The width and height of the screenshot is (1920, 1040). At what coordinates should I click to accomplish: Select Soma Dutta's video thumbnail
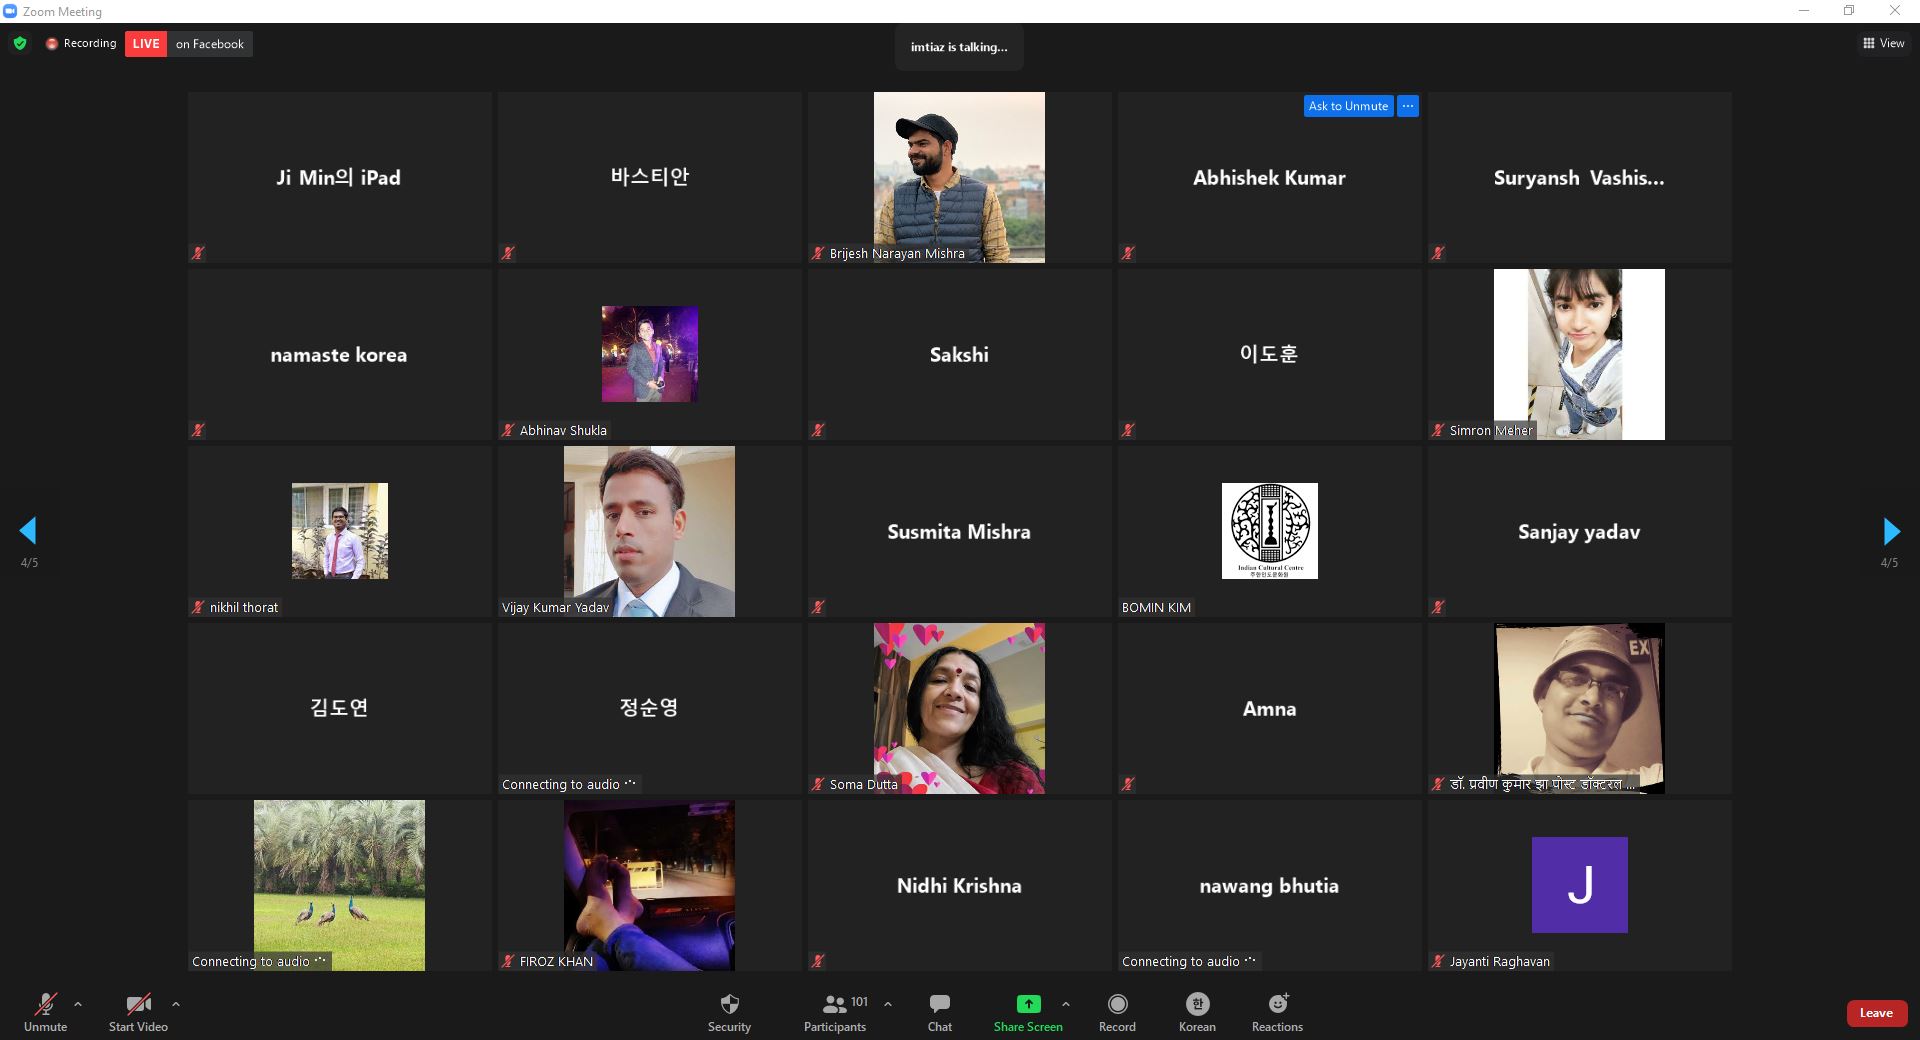tap(959, 708)
